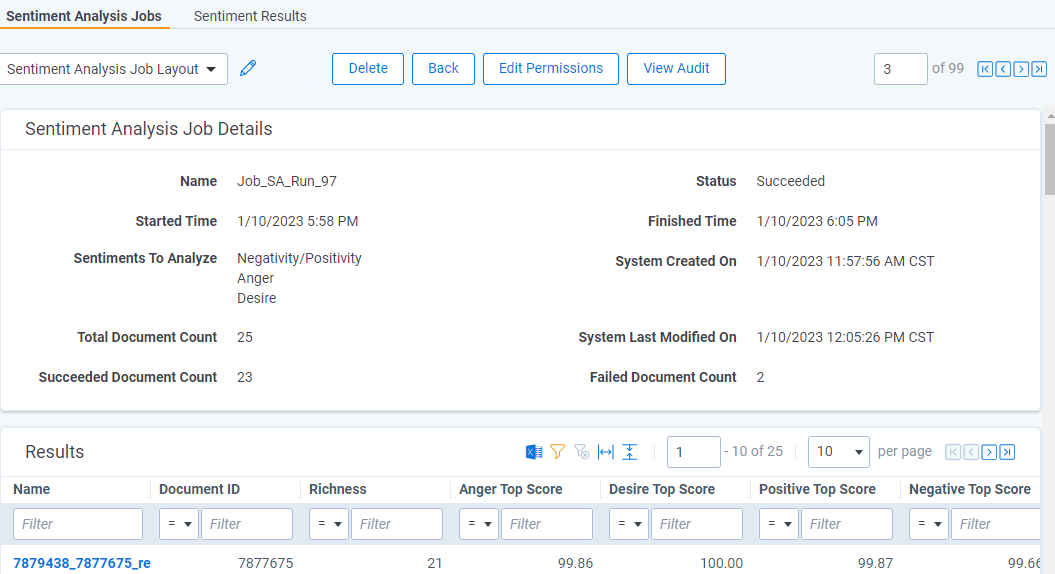The image size is (1055, 574).
Task: Sort by Positive Top Score header
Action: click(x=817, y=489)
